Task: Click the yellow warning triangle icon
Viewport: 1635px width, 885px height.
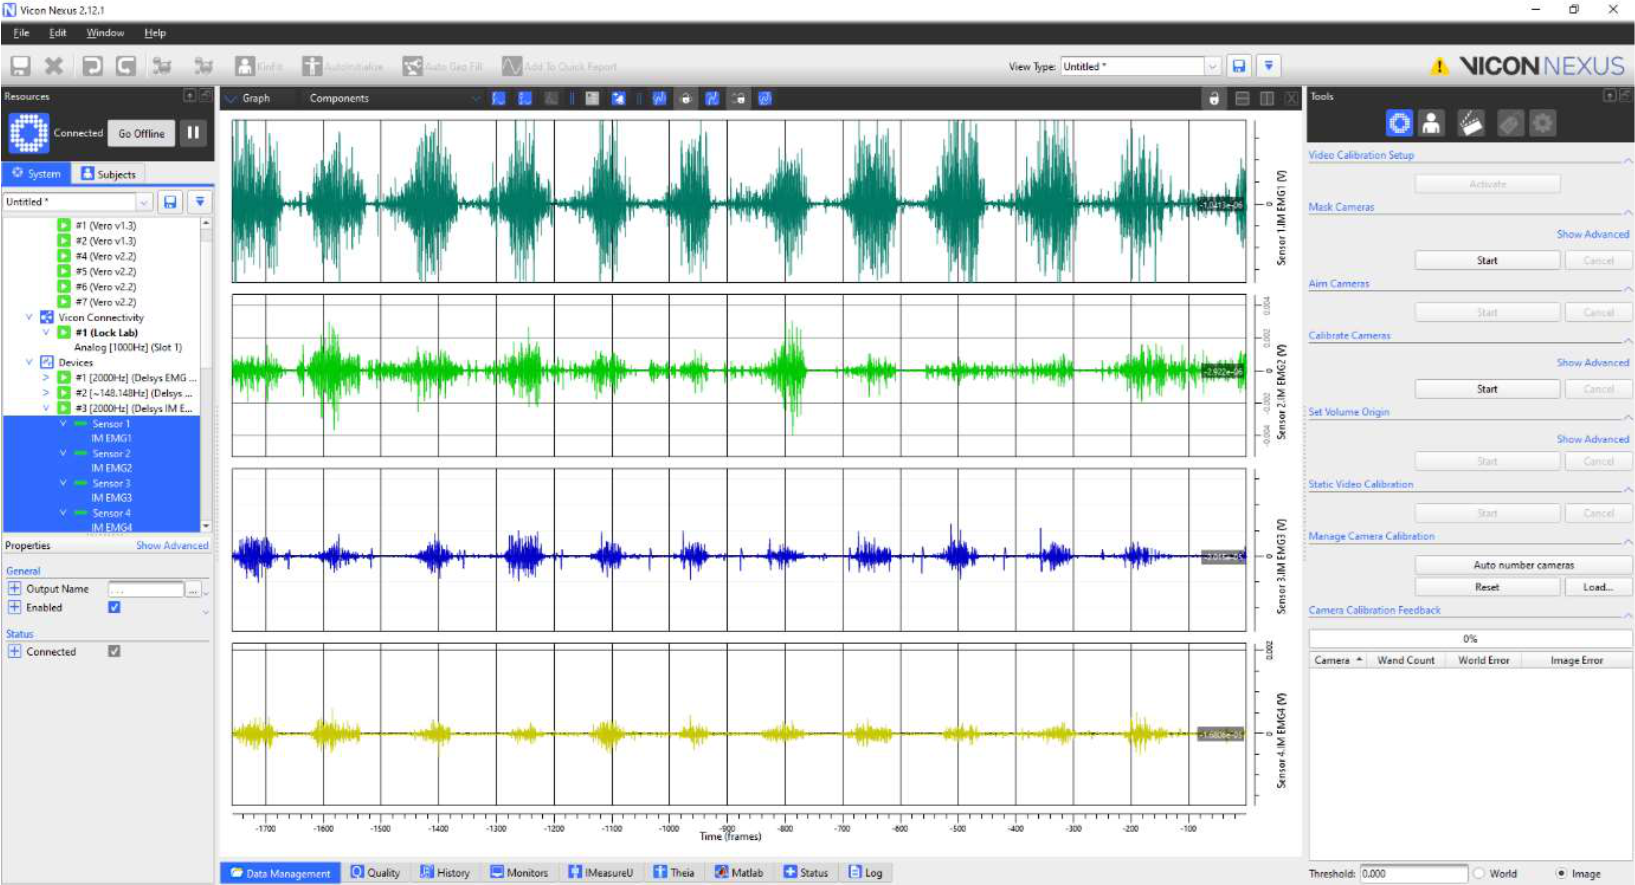Action: tap(1439, 67)
